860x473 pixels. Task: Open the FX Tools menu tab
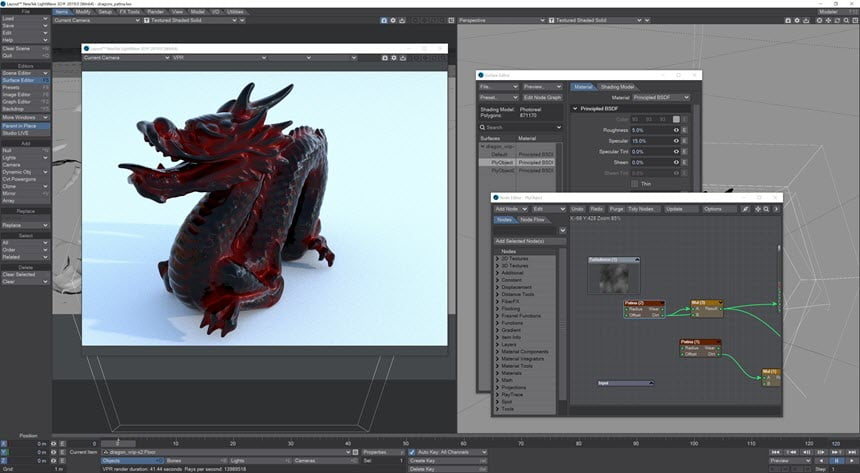[129, 12]
